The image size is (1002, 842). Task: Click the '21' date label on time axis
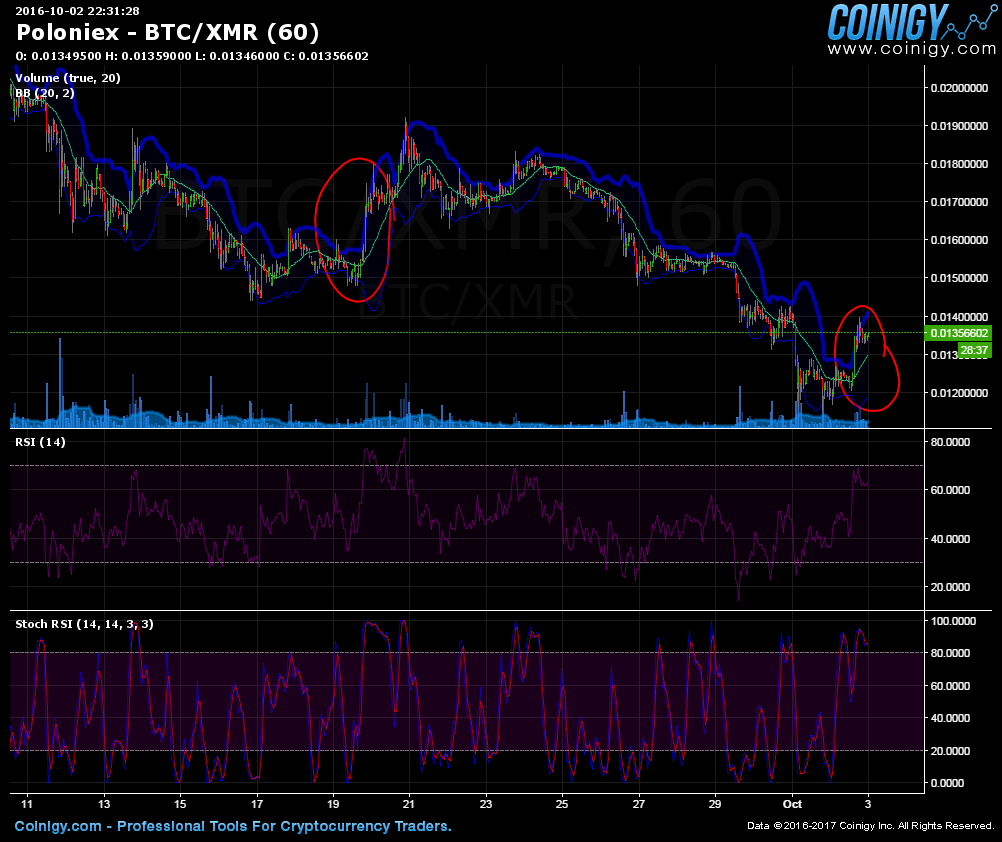point(409,803)
